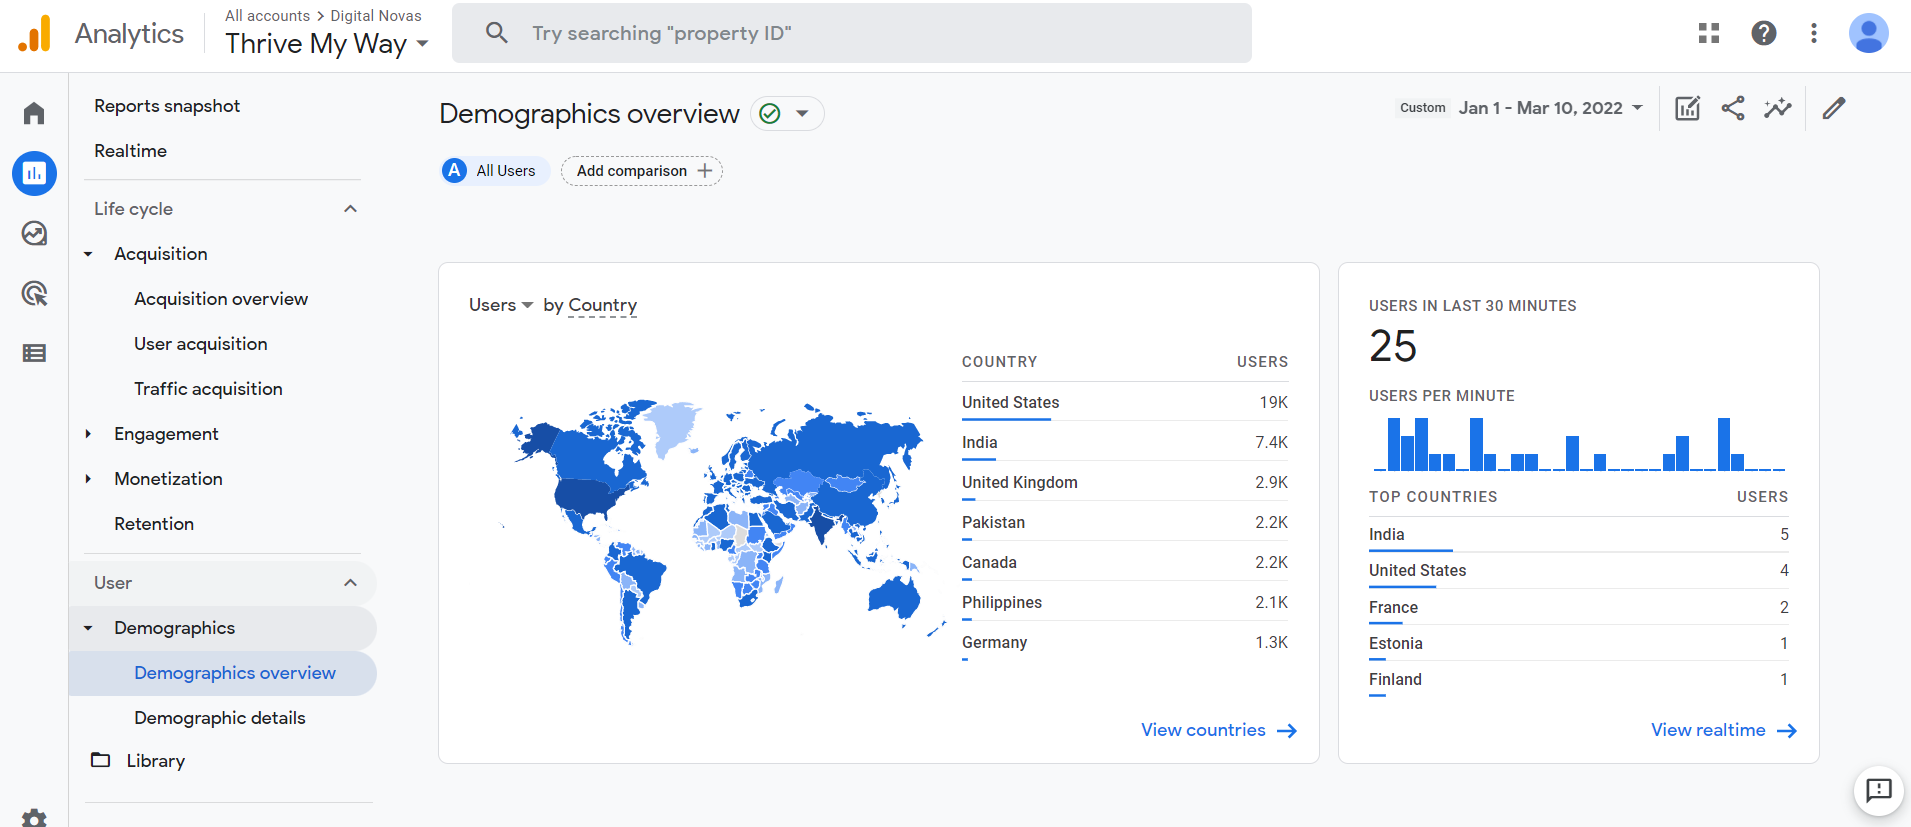The image size is (1911, 827).
Task: Collapse the Life cycle section chevron
Action: point(350,209)
